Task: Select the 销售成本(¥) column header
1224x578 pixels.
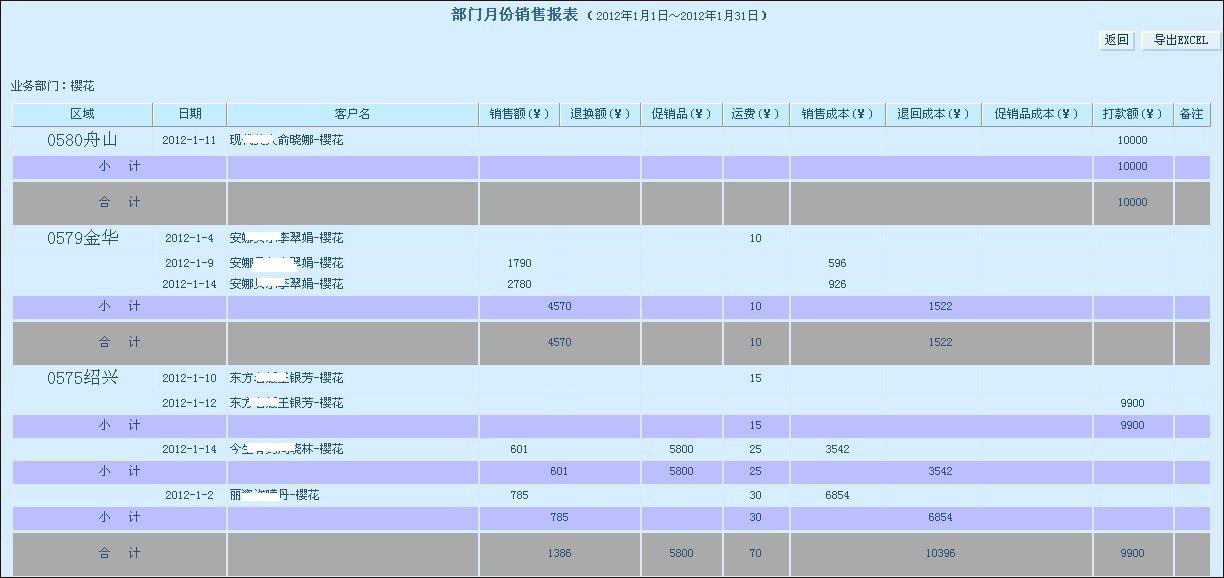Action: click(837, 114)
